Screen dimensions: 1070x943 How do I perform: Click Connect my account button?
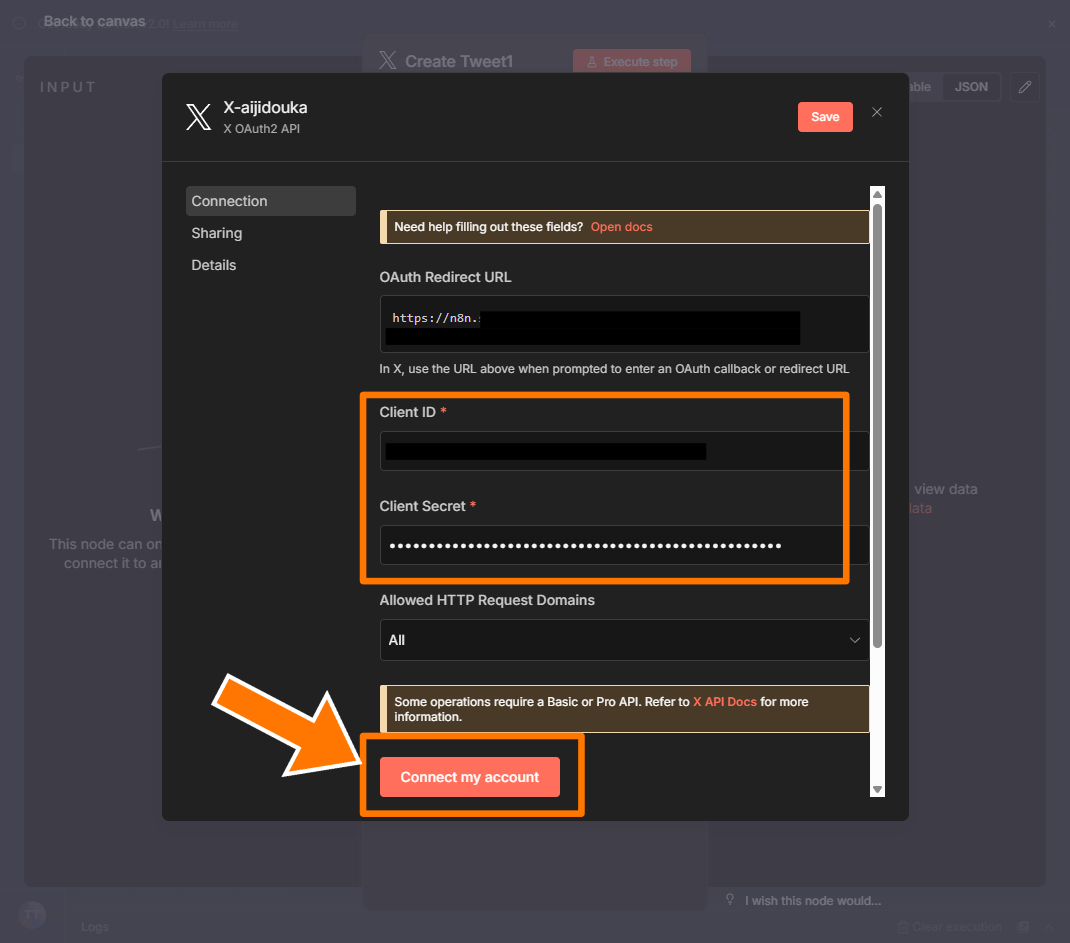[x=469, y=777]
